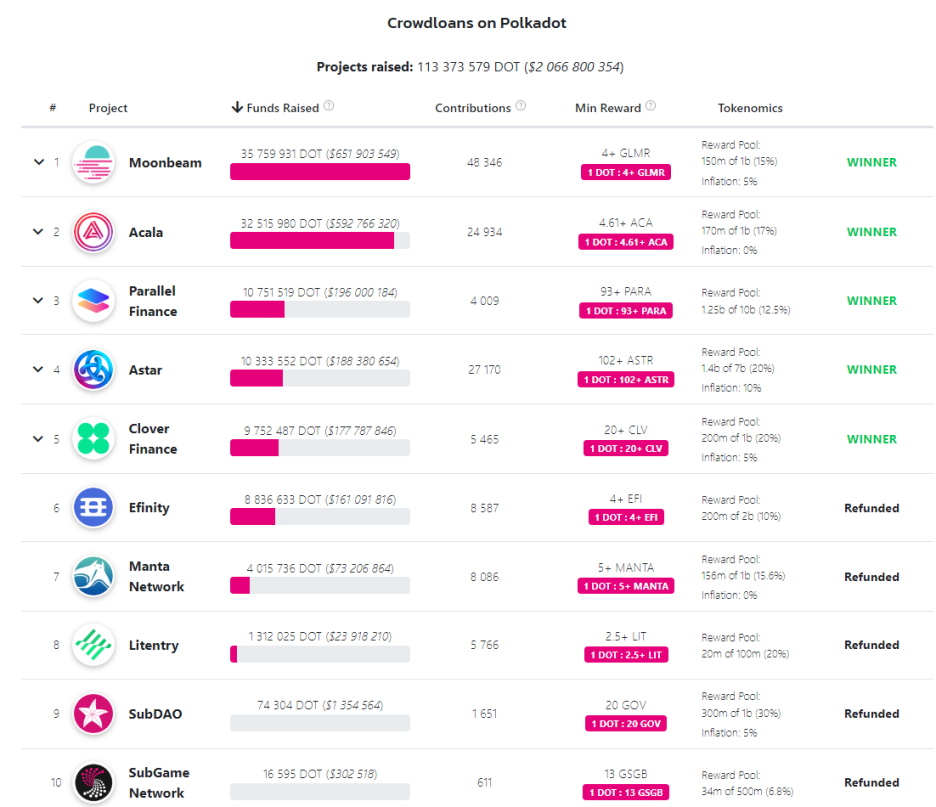Image resolution: width=936 pixels, height=807 pixels.
Task: Open the Efinity project name
Action: pyautogui.click(x=149, y=508)
